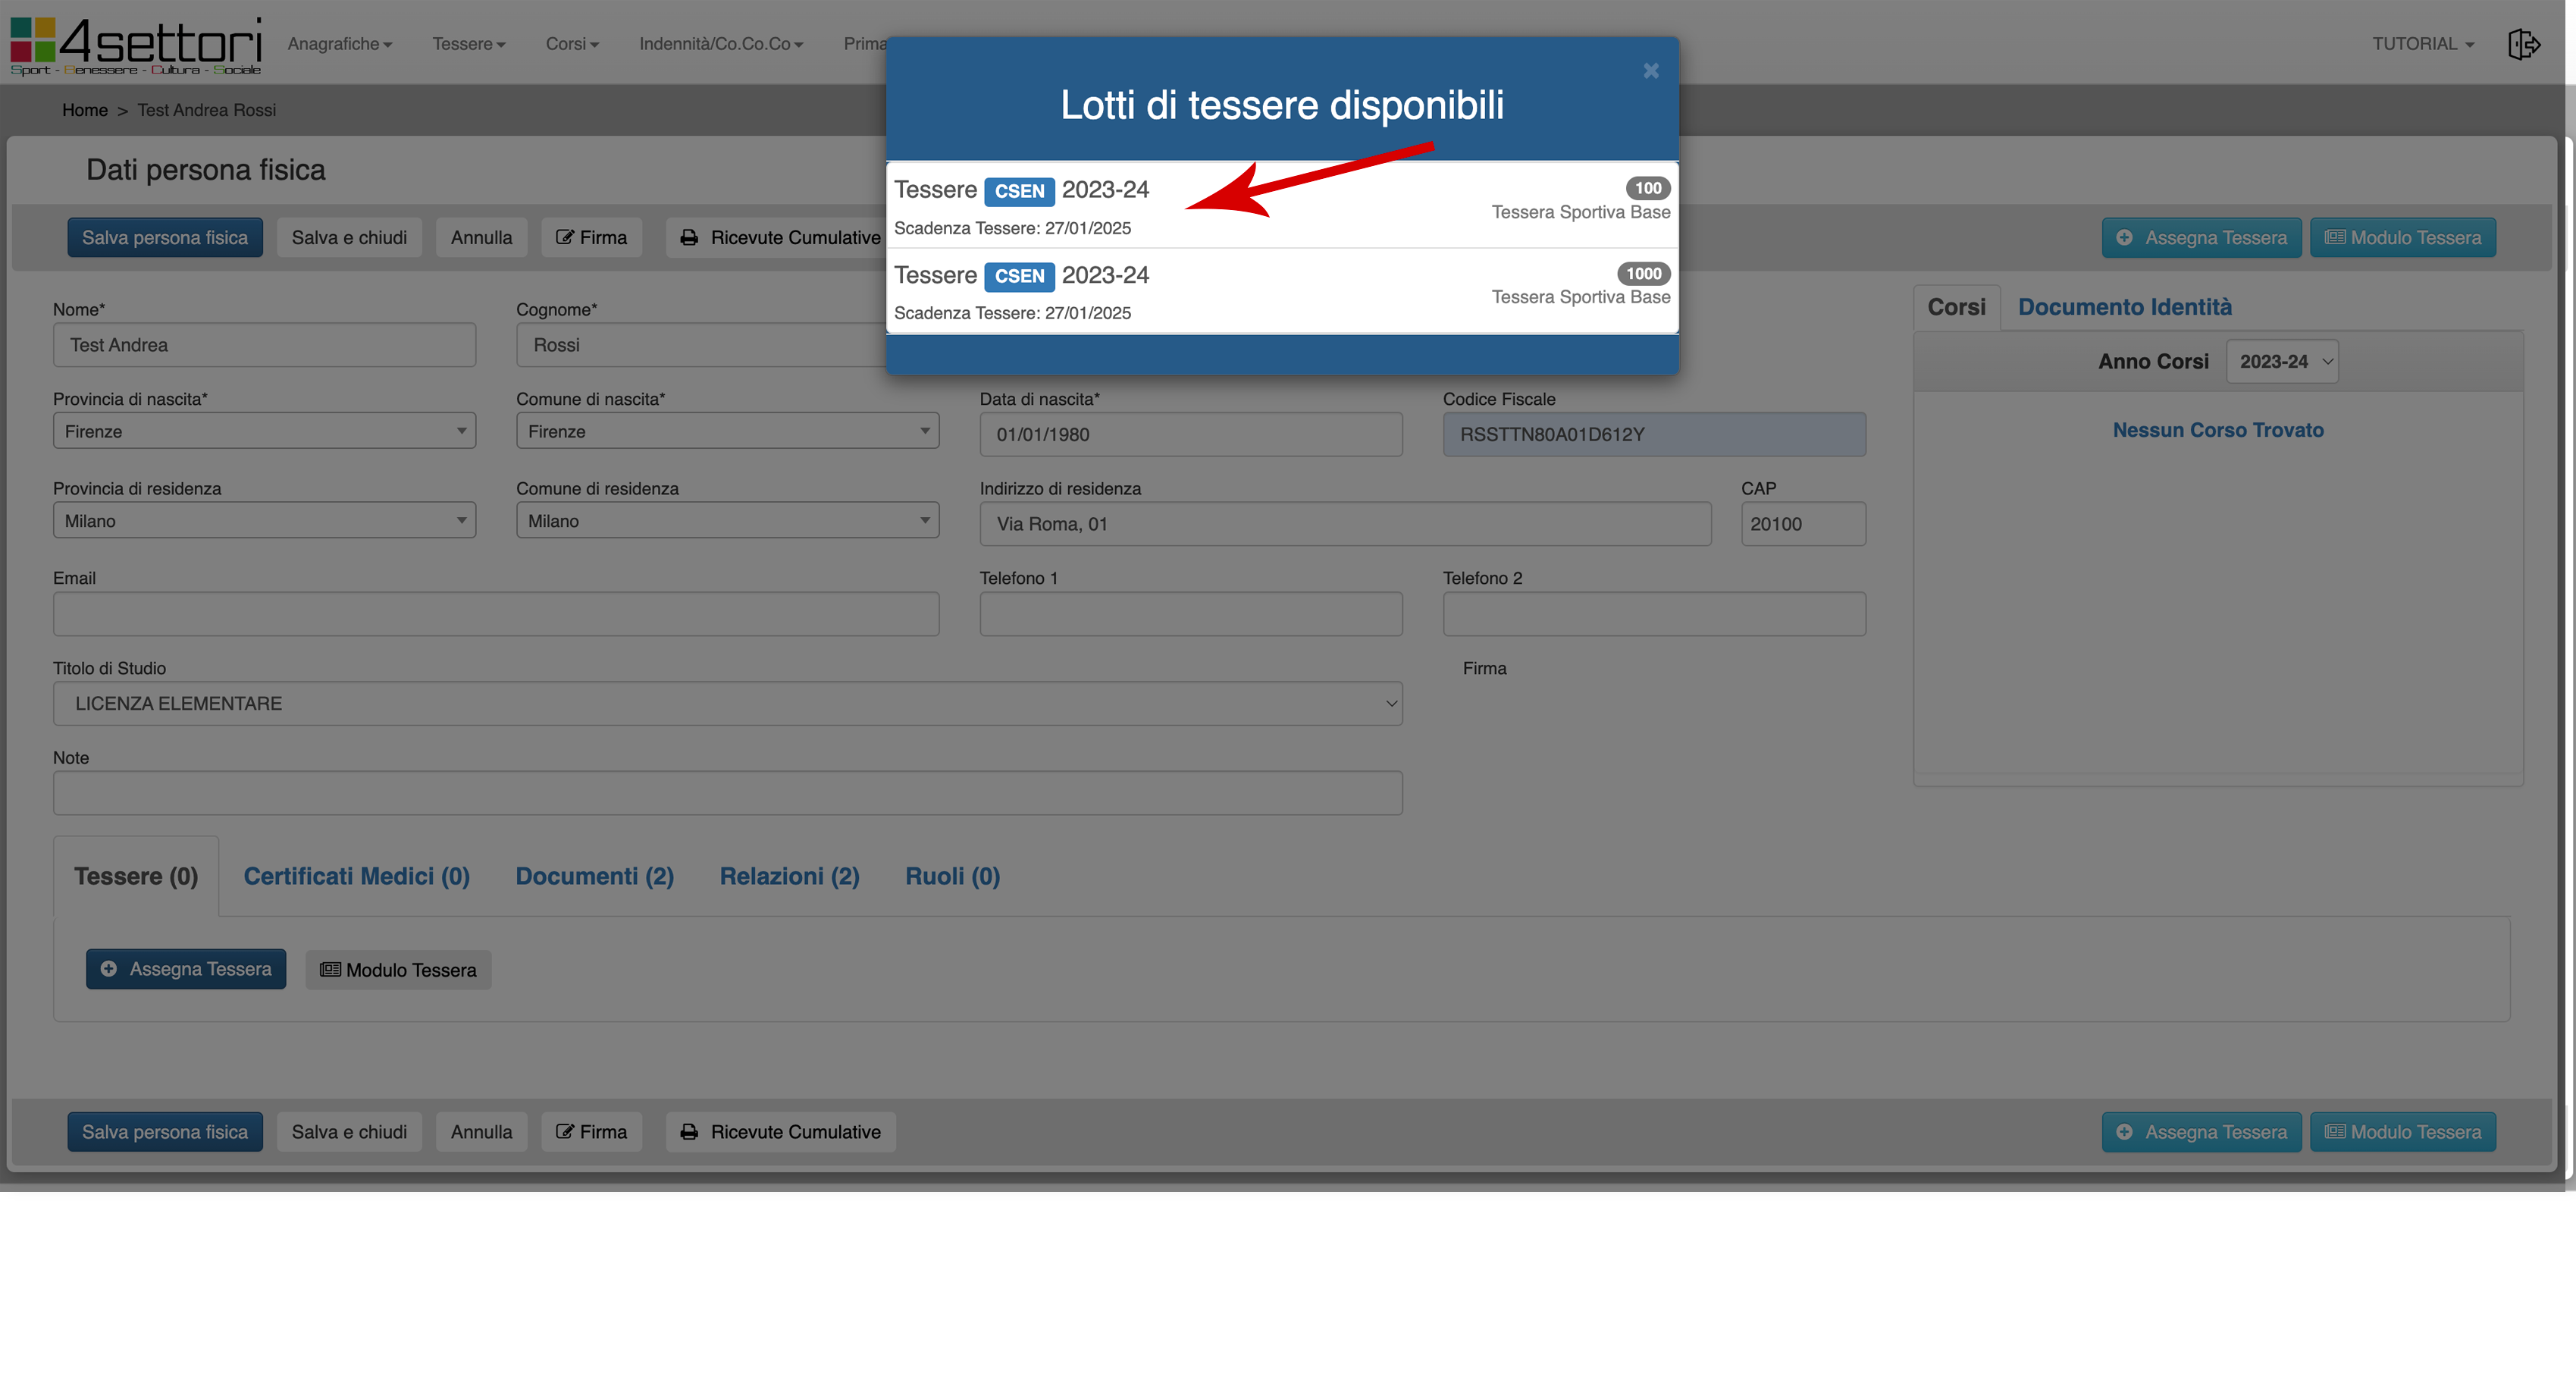Screen dimensions: 2576x1383
Task: Click Assegna Tessera in Tessere tab
Action: pyautogui.click(x=186, y=969)
